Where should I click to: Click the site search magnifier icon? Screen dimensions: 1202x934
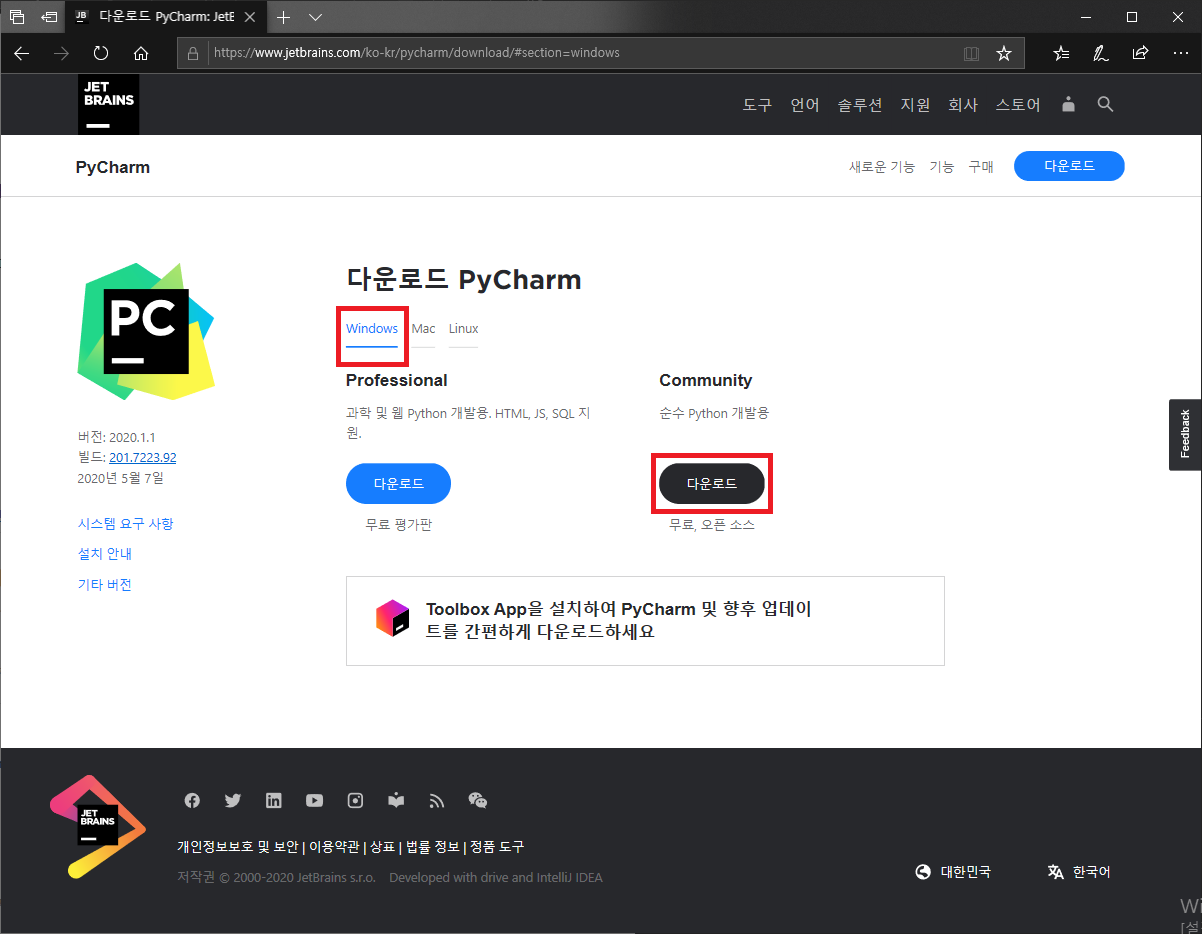coord(1105,104)
